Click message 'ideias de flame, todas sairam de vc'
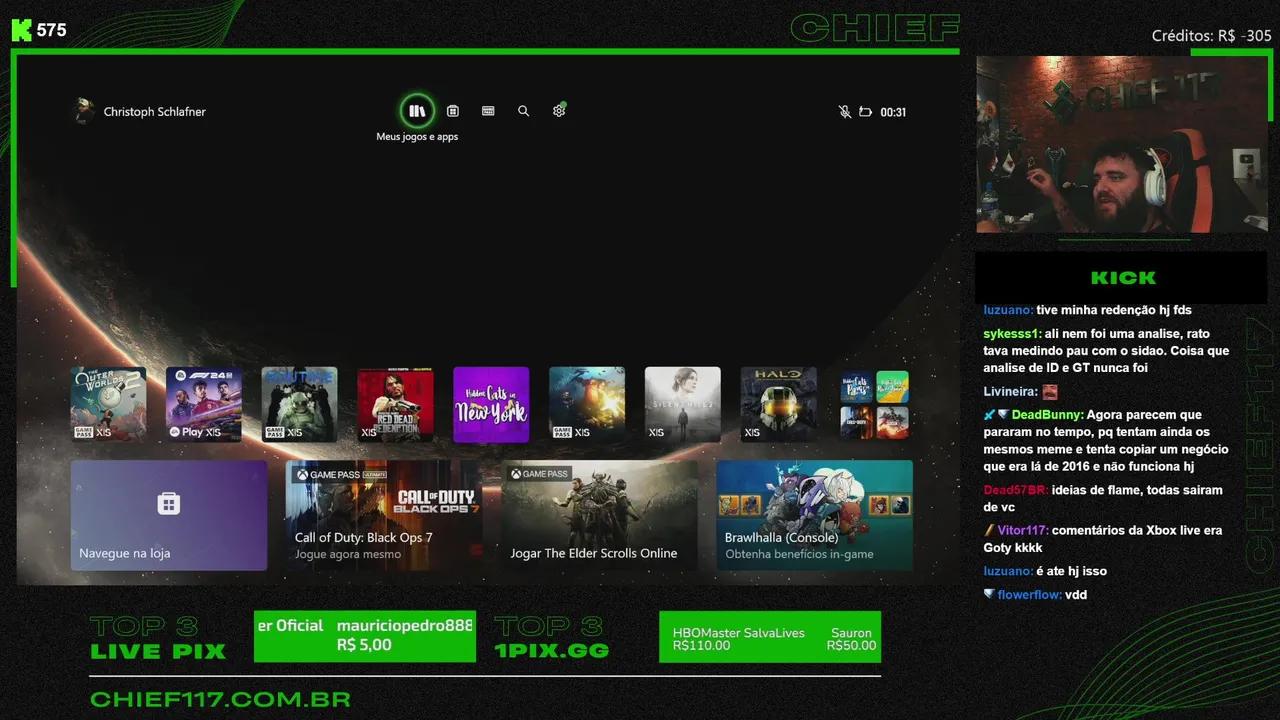The width and height of the screenshot is (1280, 720). pyautogui.click(x=1103, y=498)
